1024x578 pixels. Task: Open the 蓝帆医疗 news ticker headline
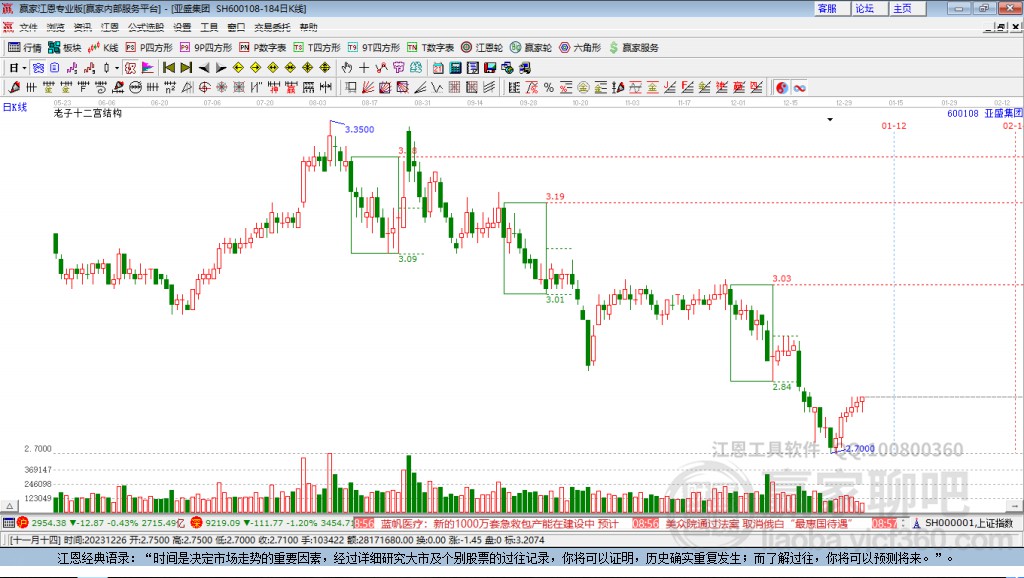coord(499,524)
